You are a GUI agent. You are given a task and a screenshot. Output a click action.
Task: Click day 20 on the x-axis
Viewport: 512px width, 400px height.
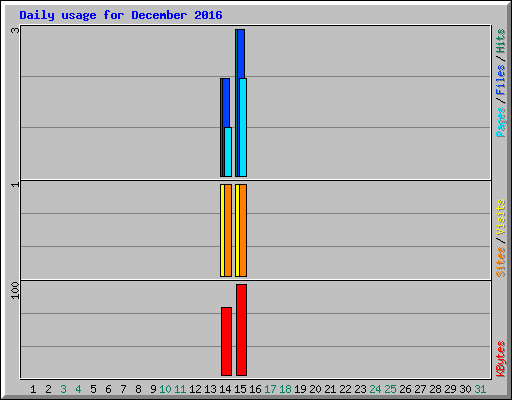click(315, 389)
